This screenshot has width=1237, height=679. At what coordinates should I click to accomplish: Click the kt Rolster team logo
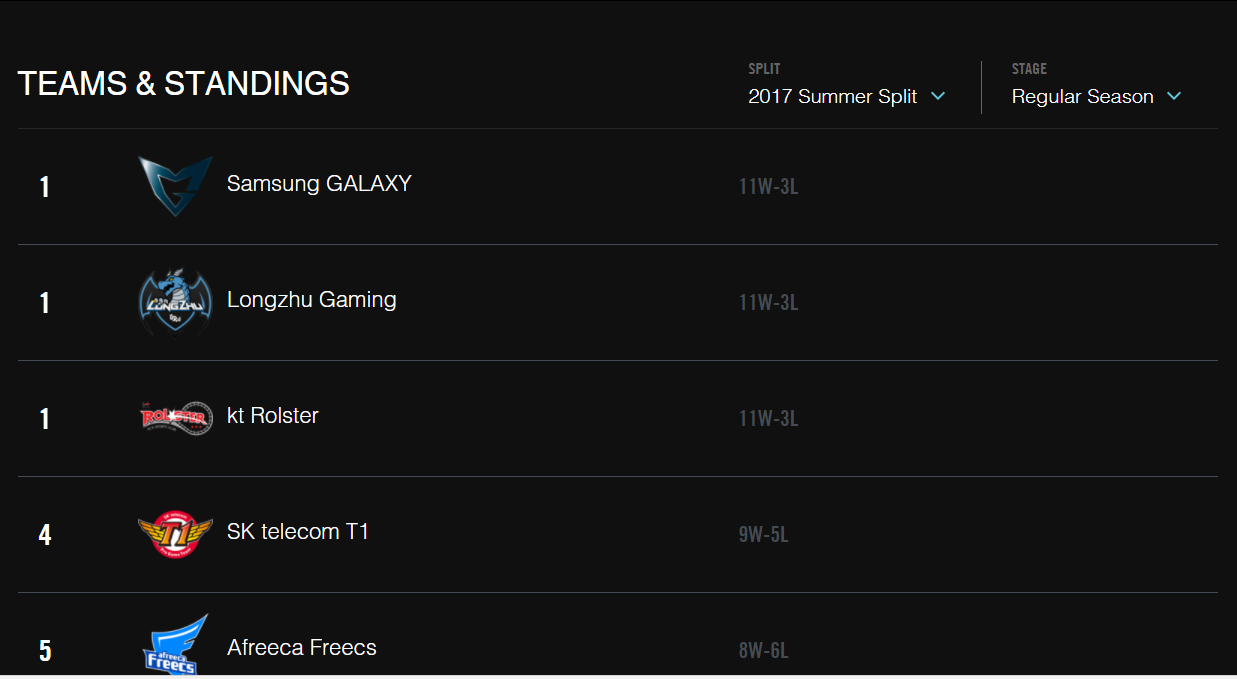point(175,417)
